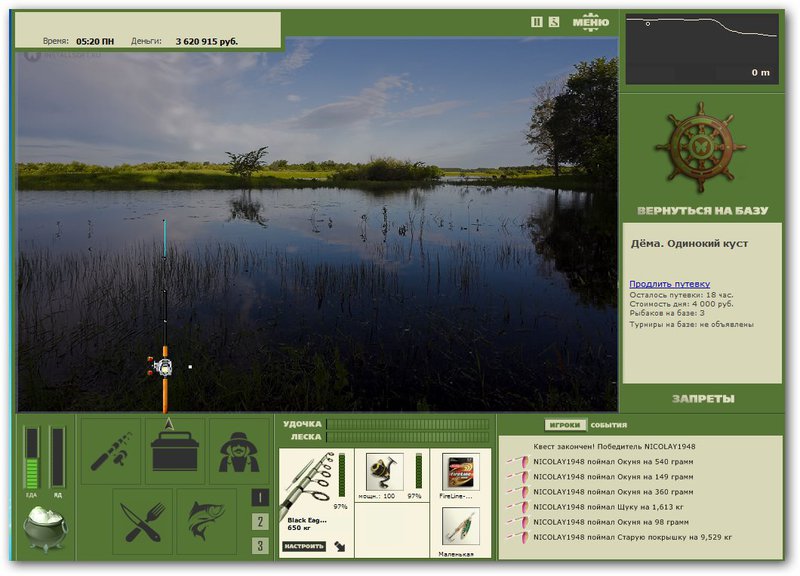This screenshot has width=800, height=576.
Task: Select the FireLine fishing line thumbnail
Action: pyautogui.click(x=460, y=471)
